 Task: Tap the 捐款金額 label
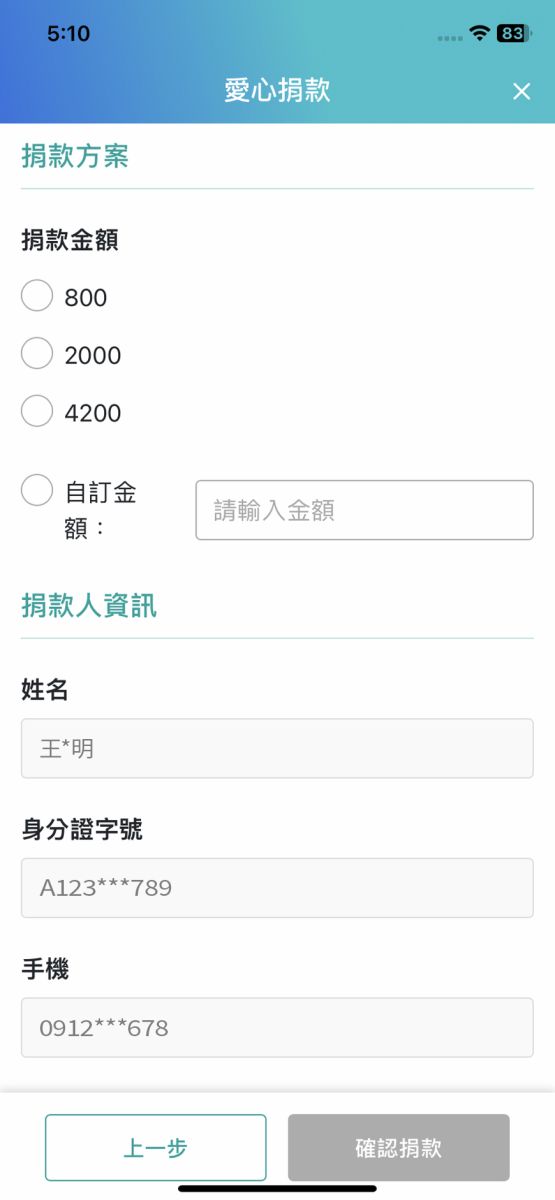pyautogui.click(x=70, y=240)
